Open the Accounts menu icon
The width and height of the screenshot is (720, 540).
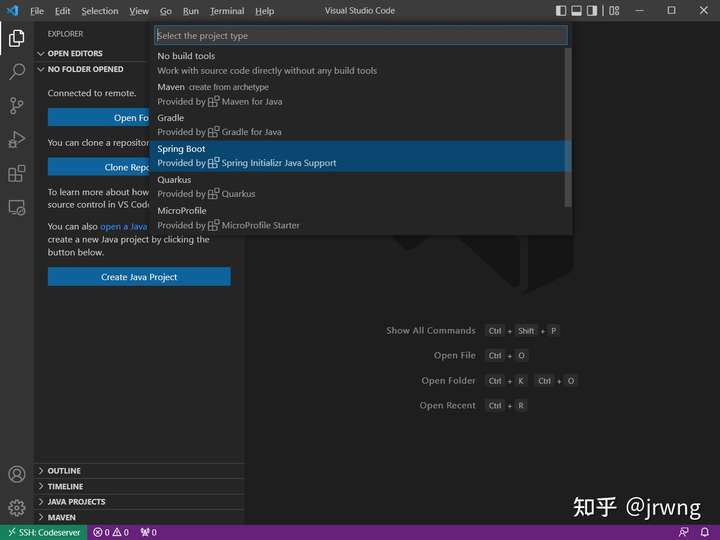(x=17, y=474)
